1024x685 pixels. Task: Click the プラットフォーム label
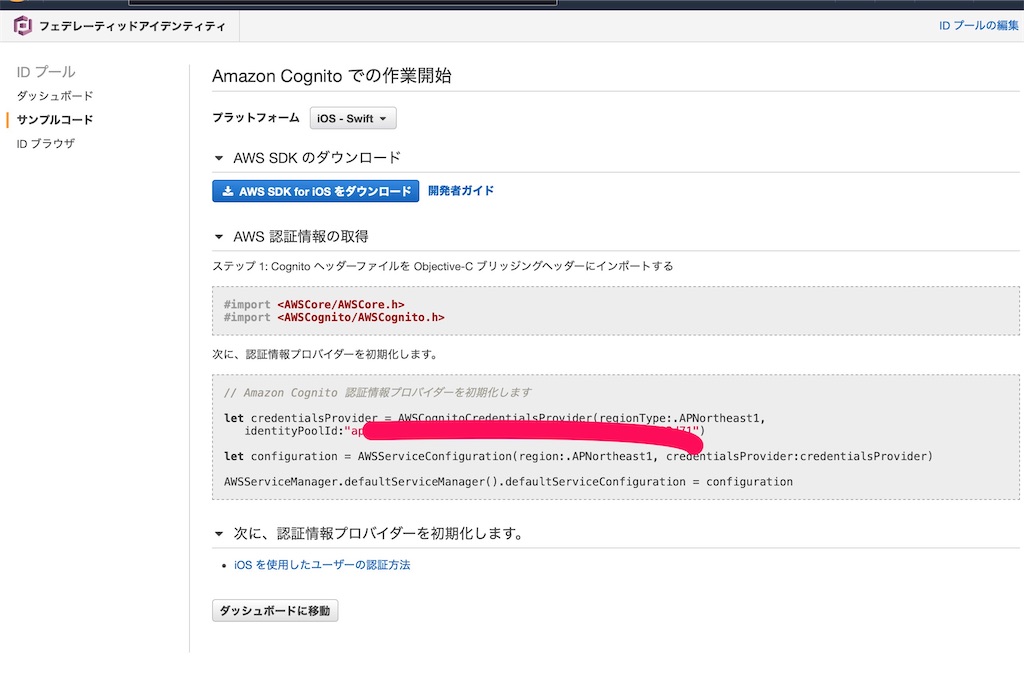click(x=256, y=118)
